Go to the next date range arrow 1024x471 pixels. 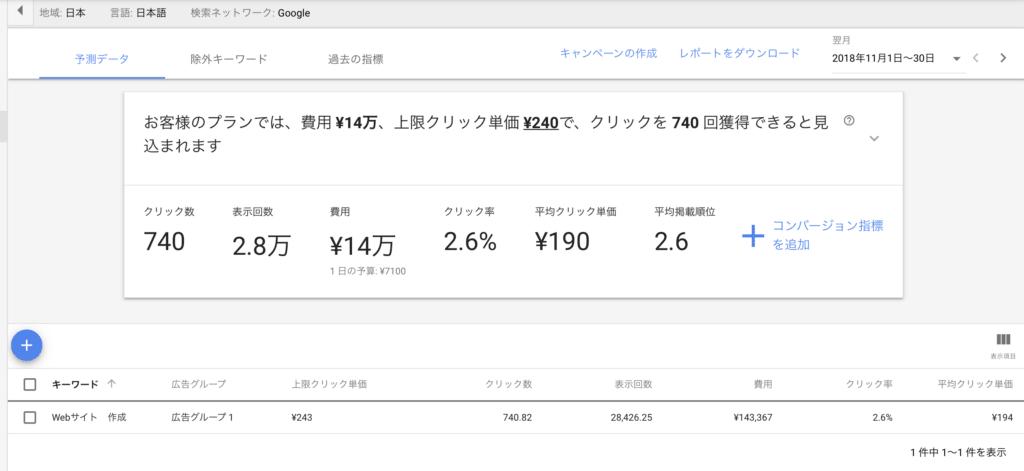1003,58
